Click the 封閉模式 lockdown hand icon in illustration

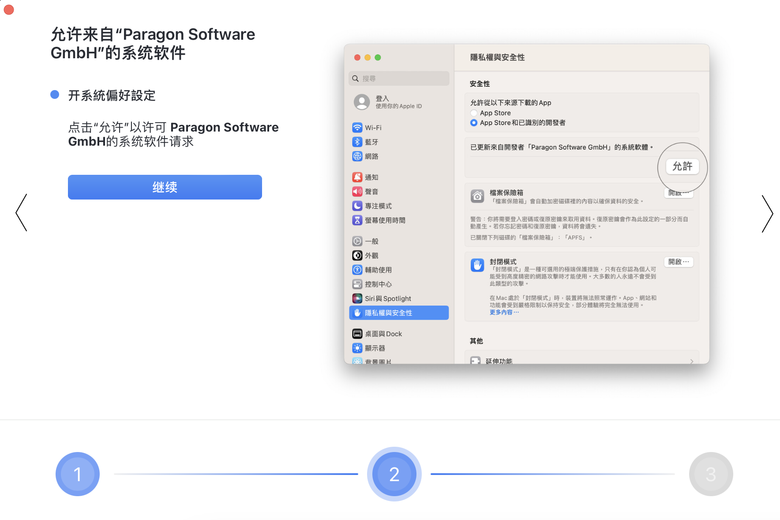tap(477, 265)
